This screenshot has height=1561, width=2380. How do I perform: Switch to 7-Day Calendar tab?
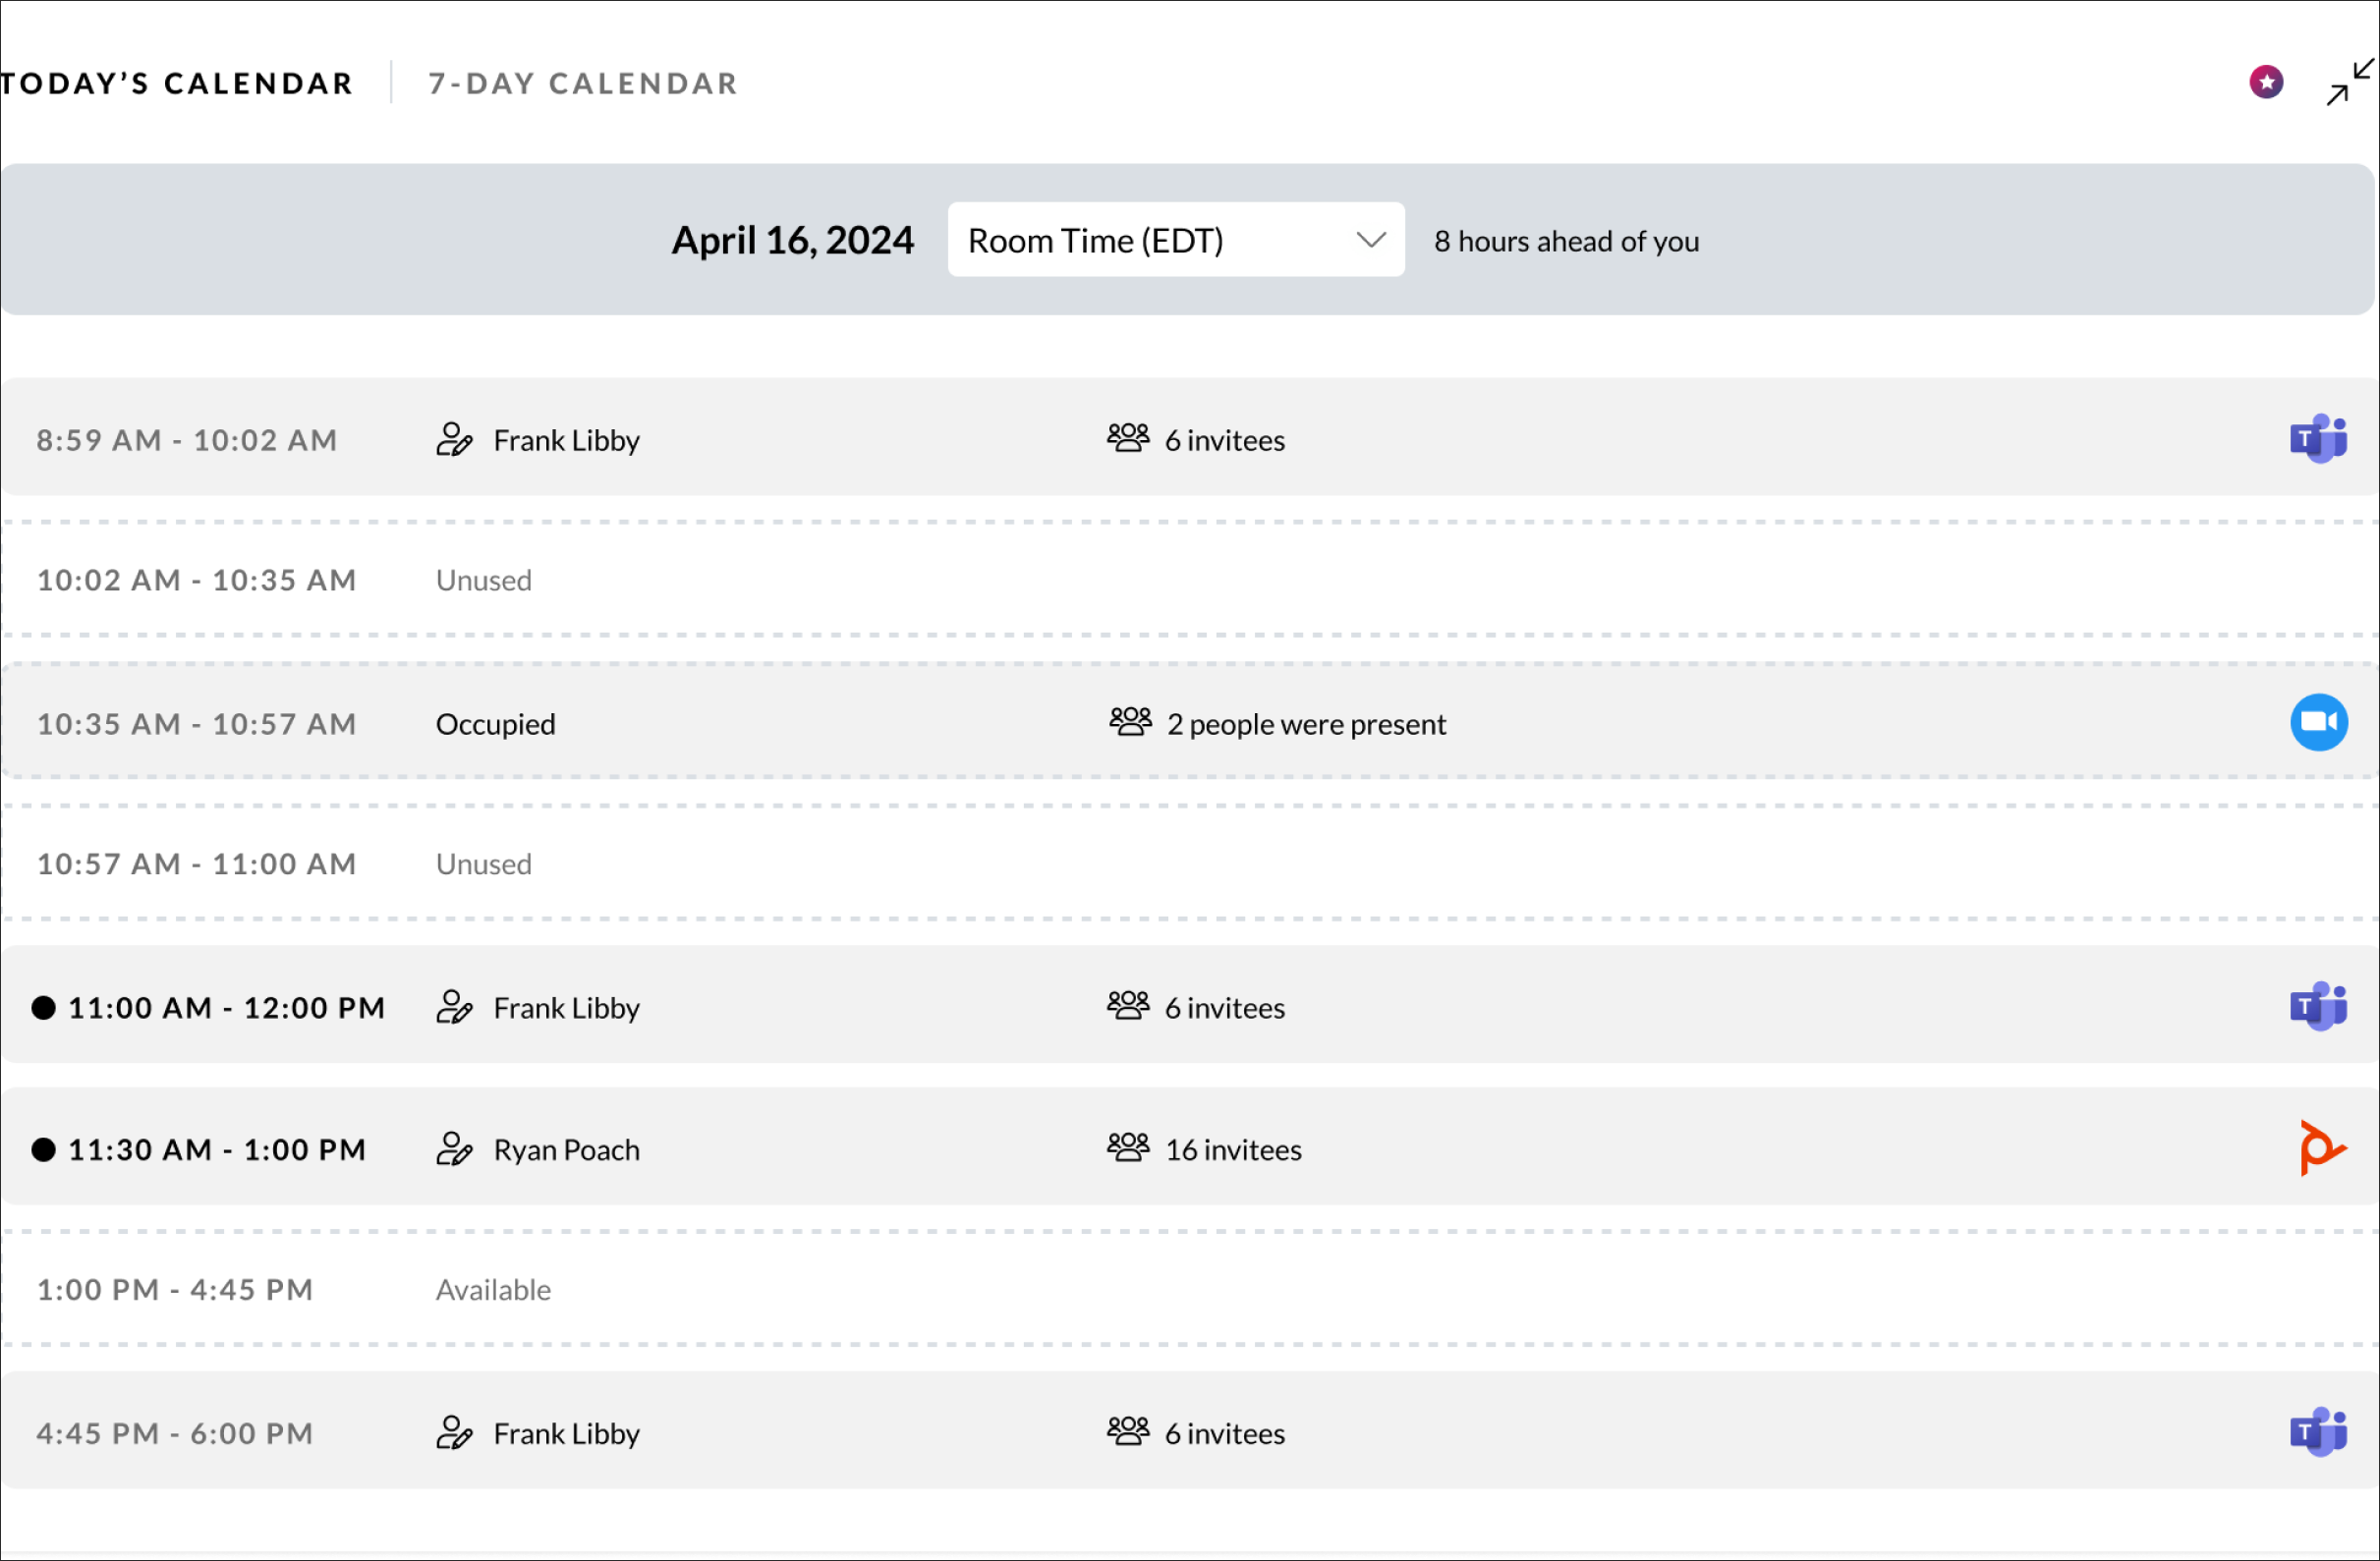pyautogui.click(x=583, y=83)
